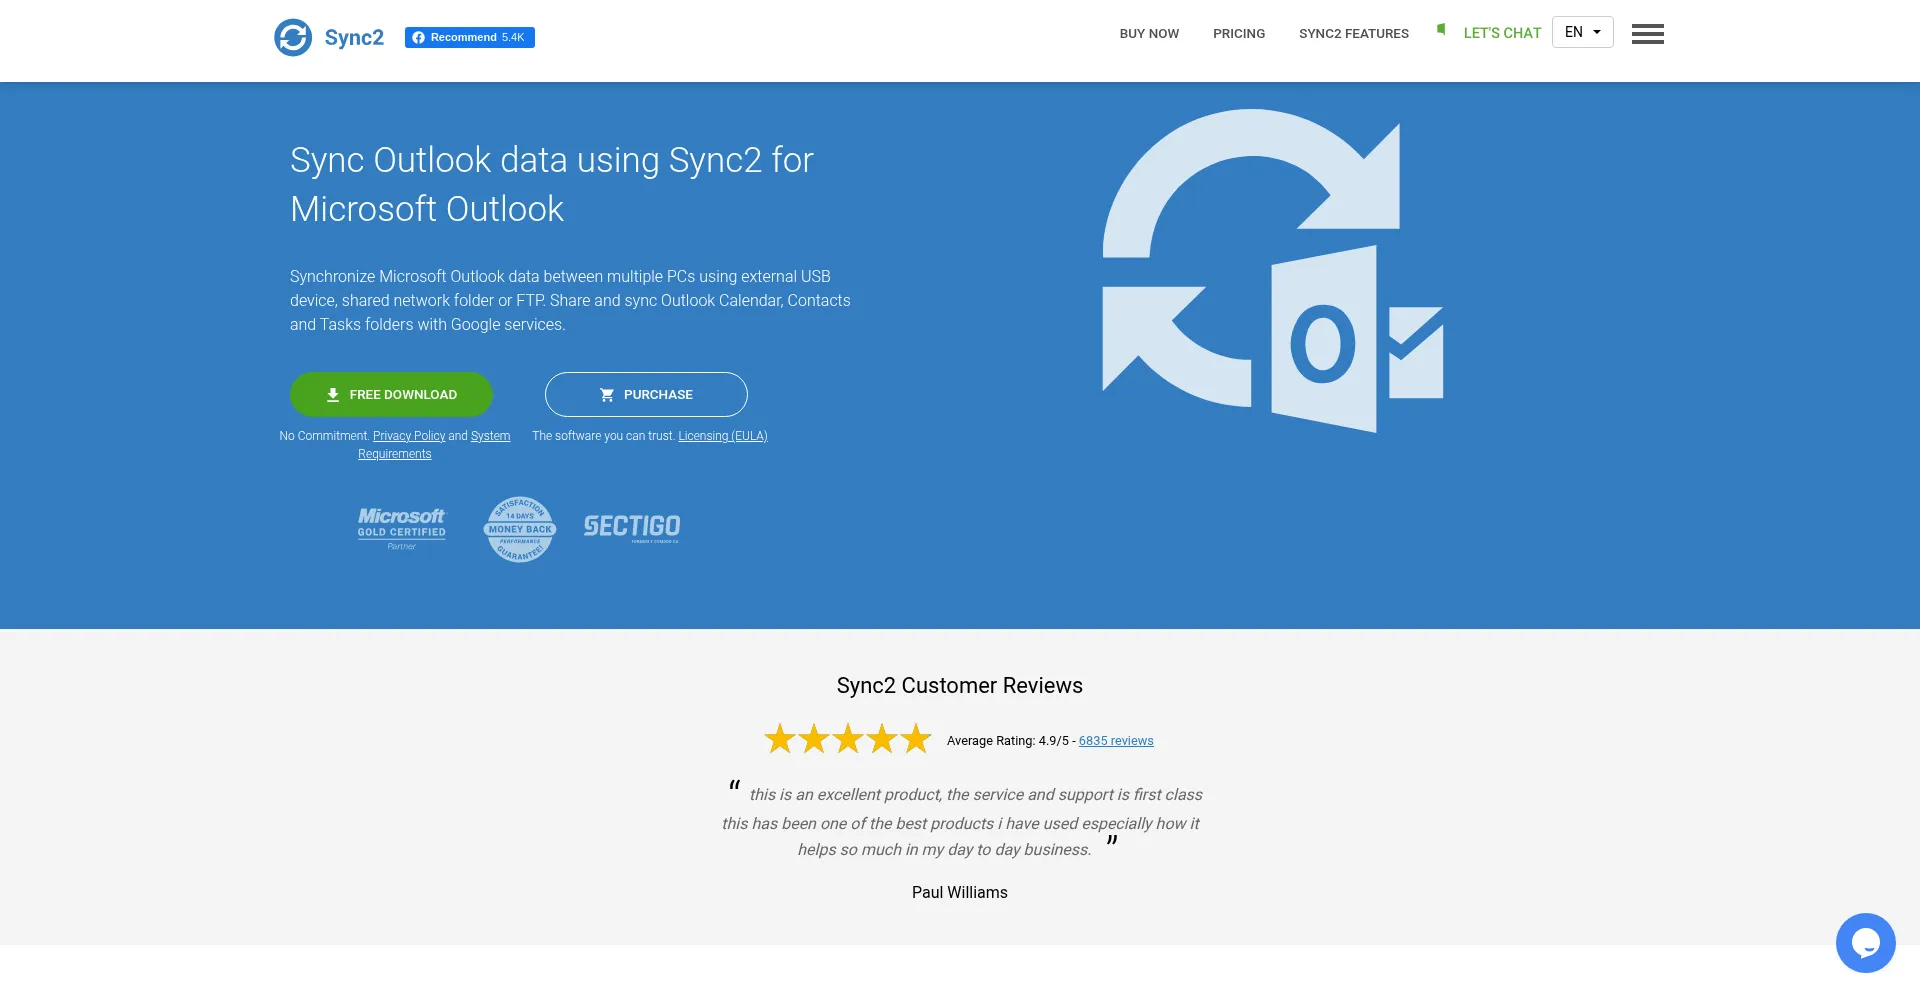1920x993 pixels.
Task: Click the Sync2 circular arrows logo icon
Action: pyautogui.click(x=293, y=37)
